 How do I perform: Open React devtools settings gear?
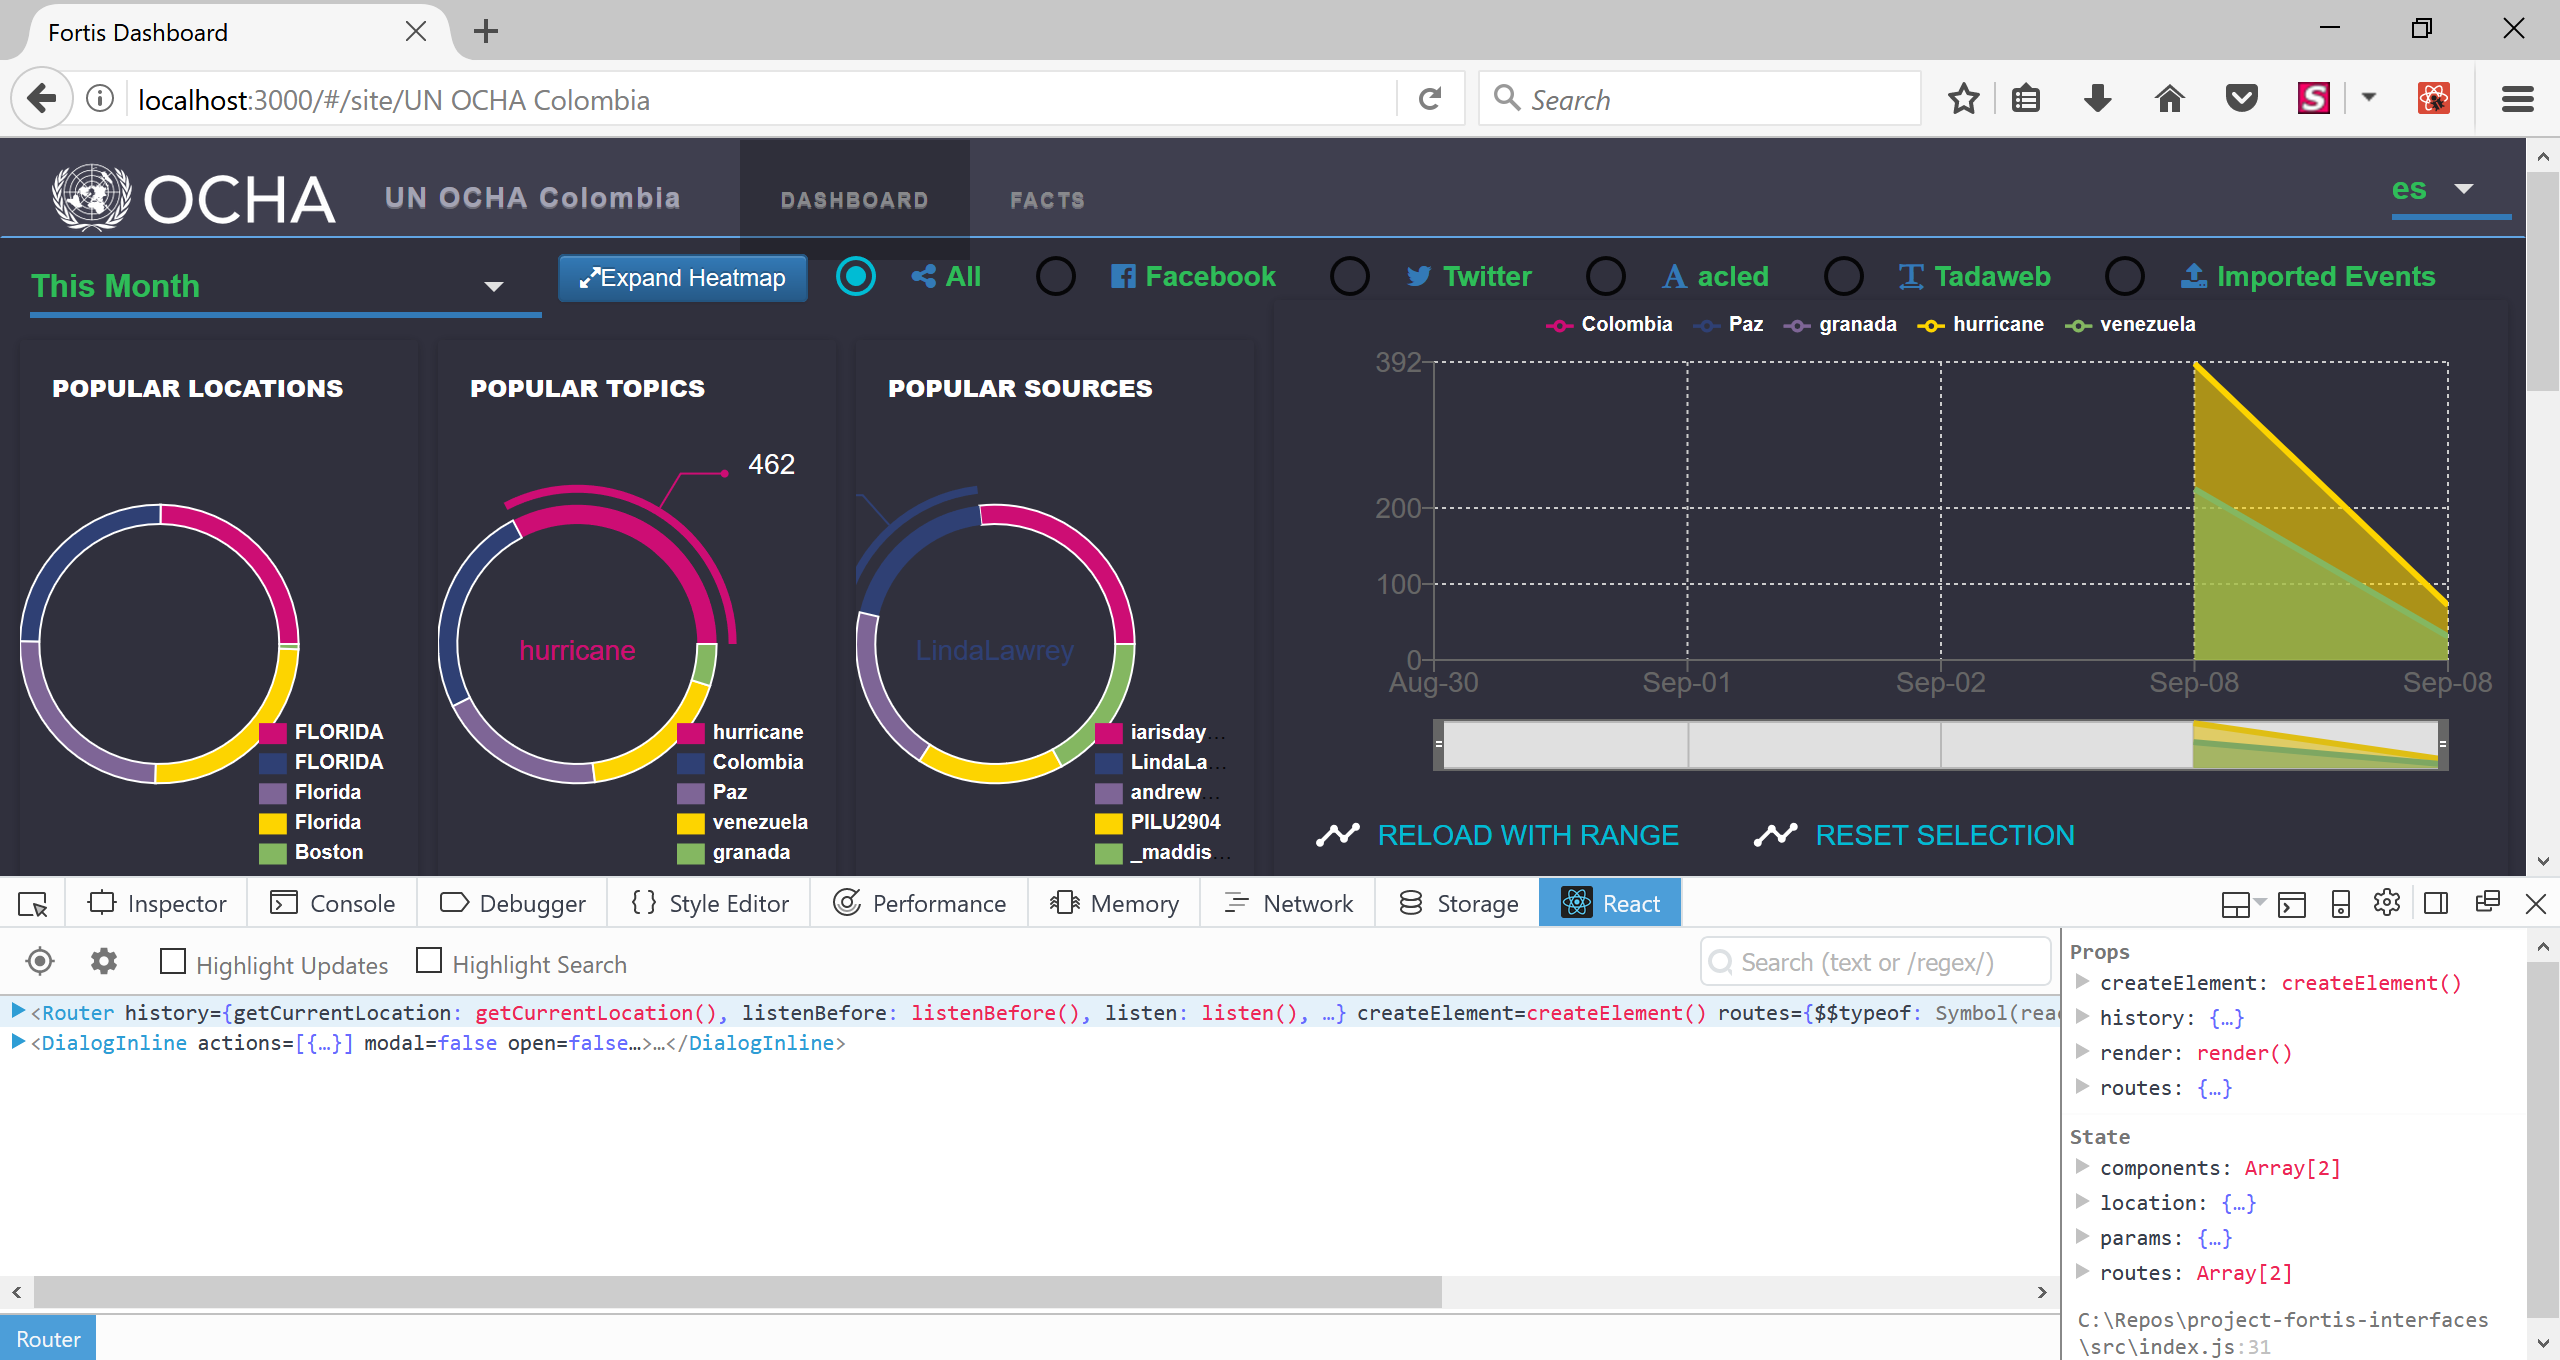(104, 962)
